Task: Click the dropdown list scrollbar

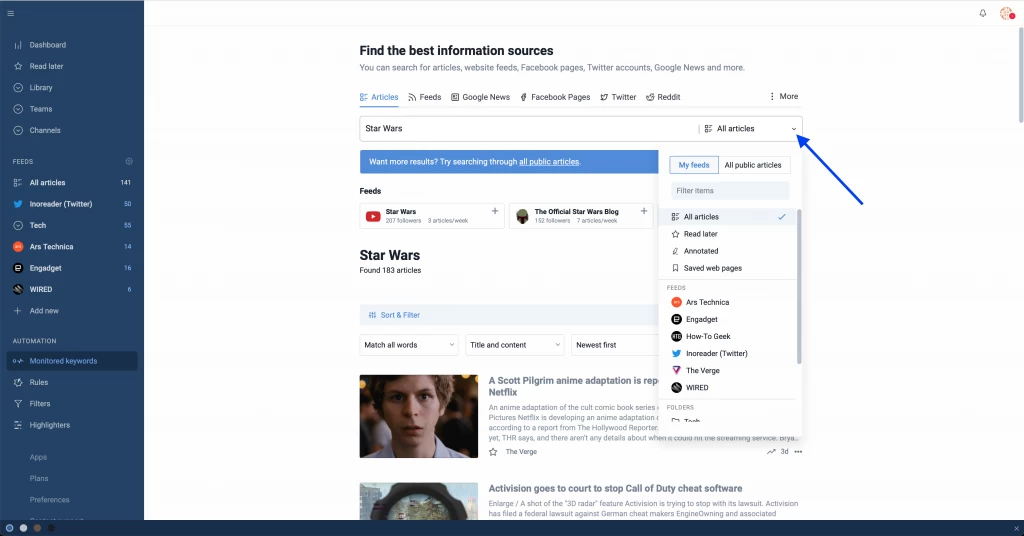Action: pyautogui.click(x=799, y=287)
